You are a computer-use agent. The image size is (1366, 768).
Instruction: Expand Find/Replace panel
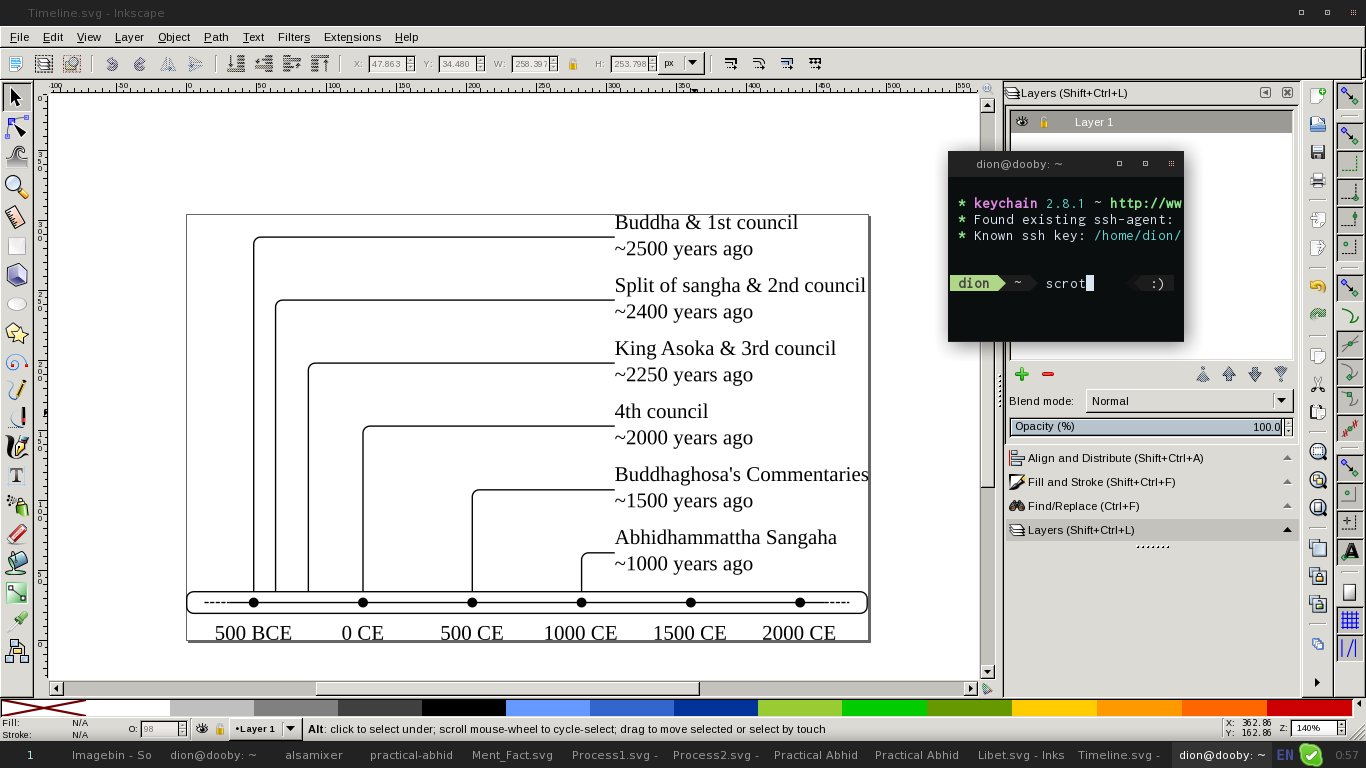point(1152,506)
